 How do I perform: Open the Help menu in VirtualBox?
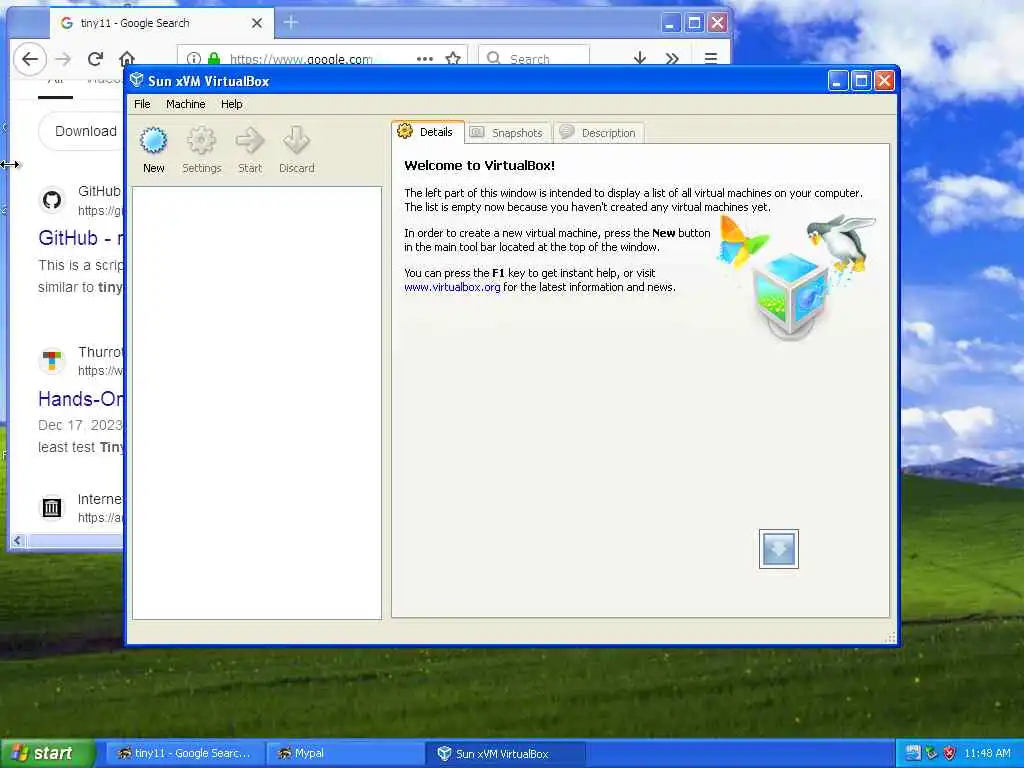coord(231,104)
